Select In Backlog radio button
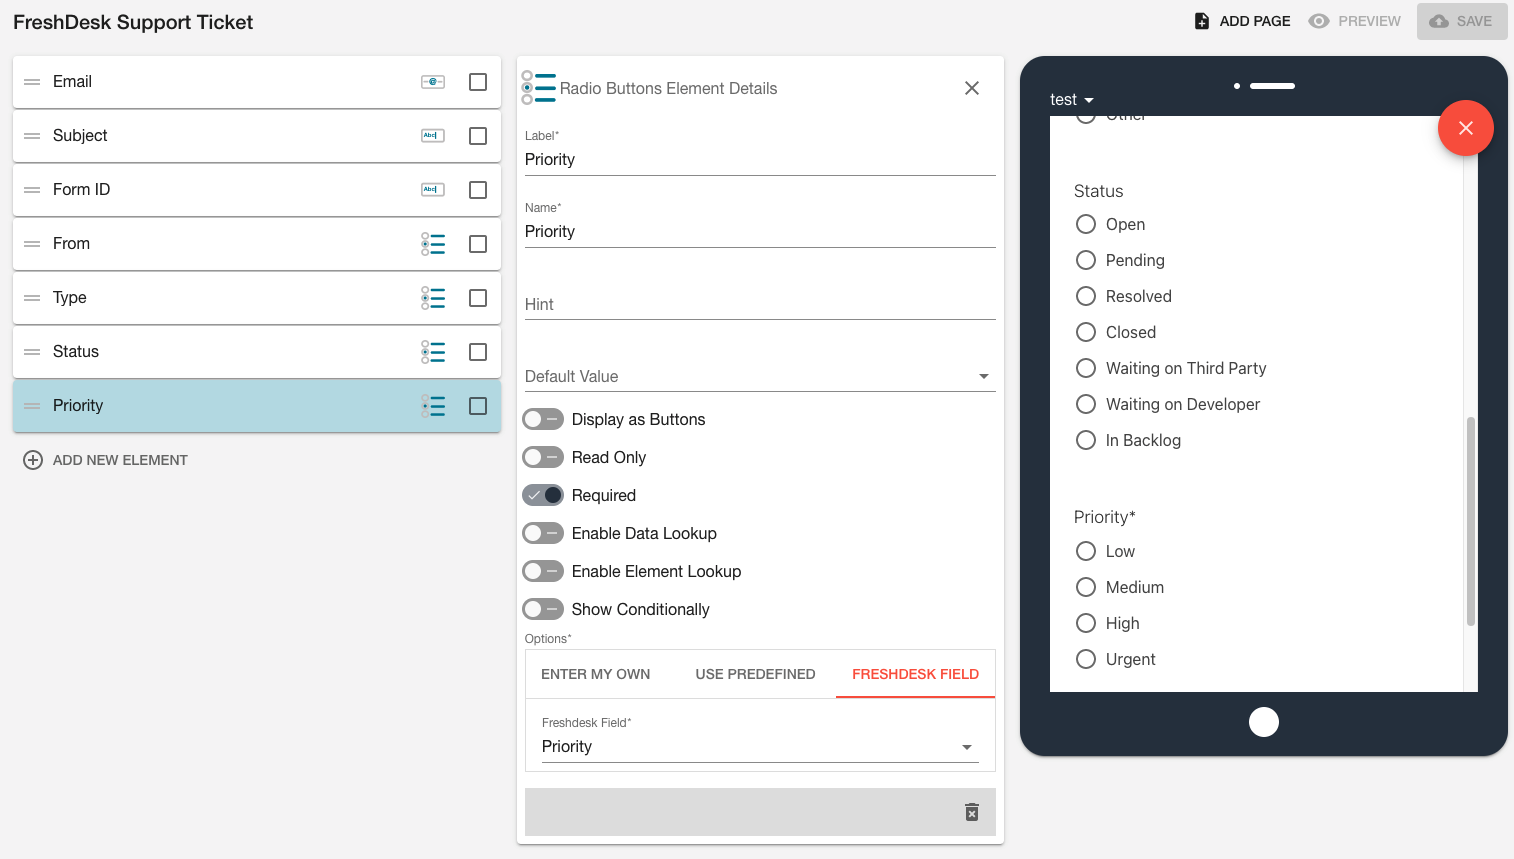The width and height of the screenshot is (1514, 859). tap(1086, 440)
